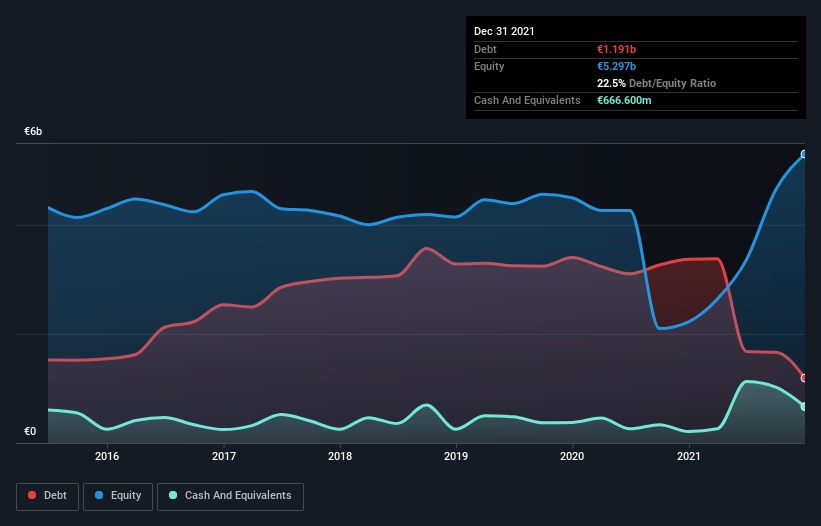Click the teal Cash end-point marker

click(804, 407)
